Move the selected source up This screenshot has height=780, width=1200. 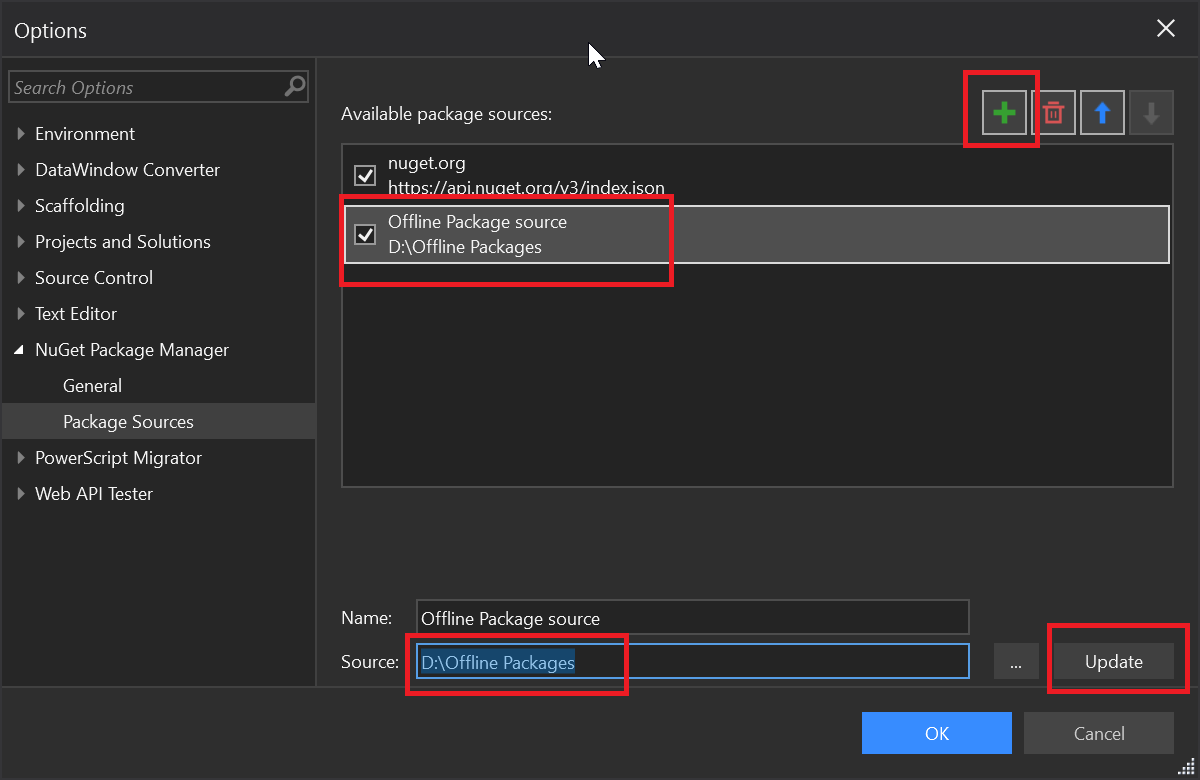[1102, 112]
